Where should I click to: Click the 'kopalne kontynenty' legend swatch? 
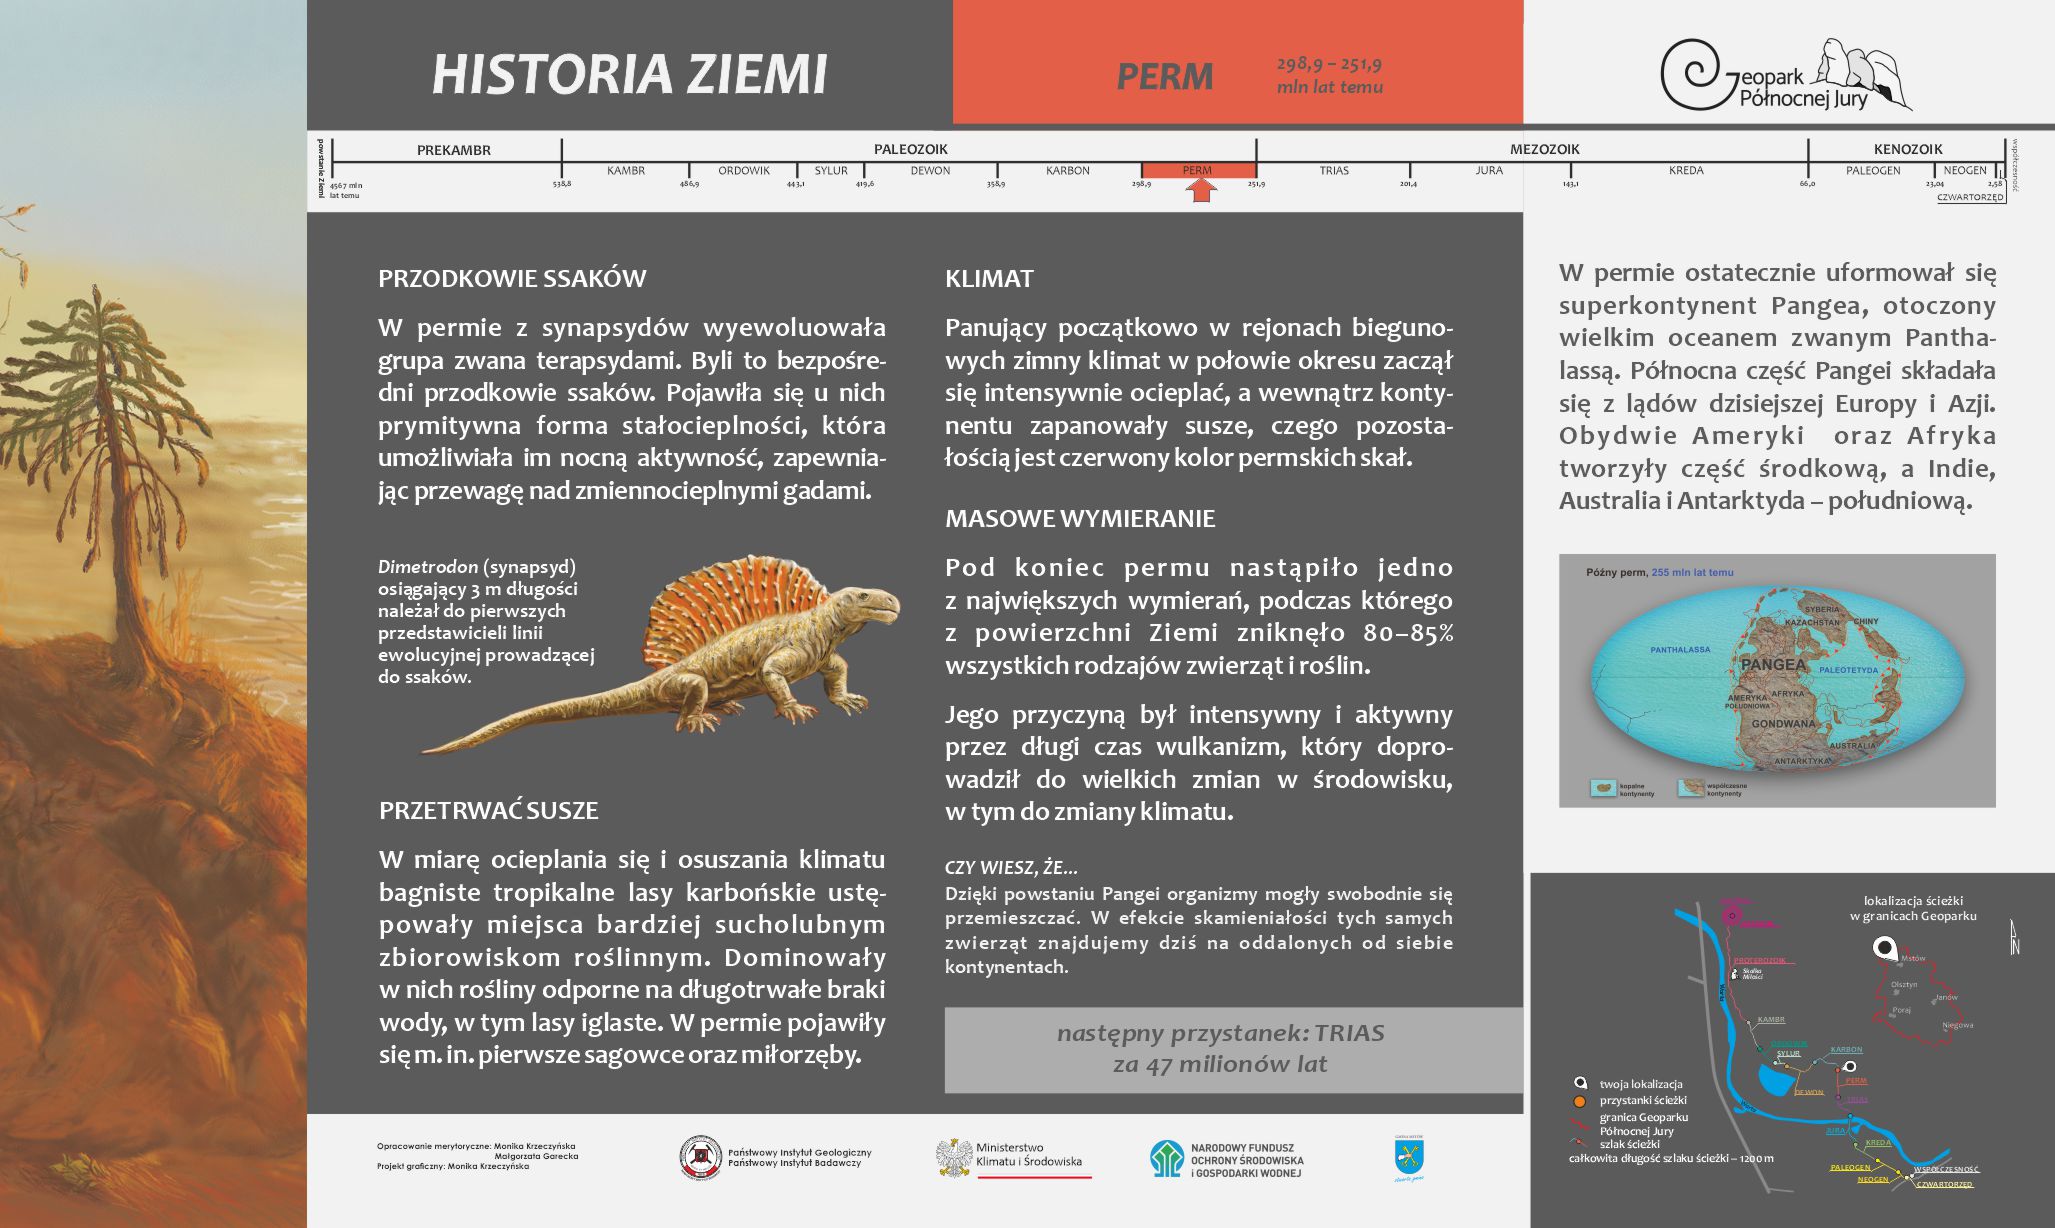pos(1603,788)
